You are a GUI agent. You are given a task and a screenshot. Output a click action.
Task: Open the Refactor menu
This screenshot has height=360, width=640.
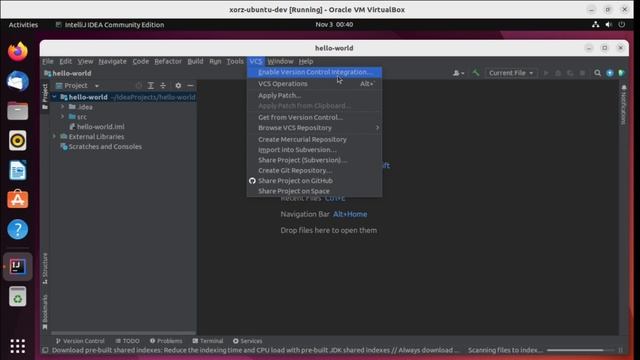tap(168, 61)
